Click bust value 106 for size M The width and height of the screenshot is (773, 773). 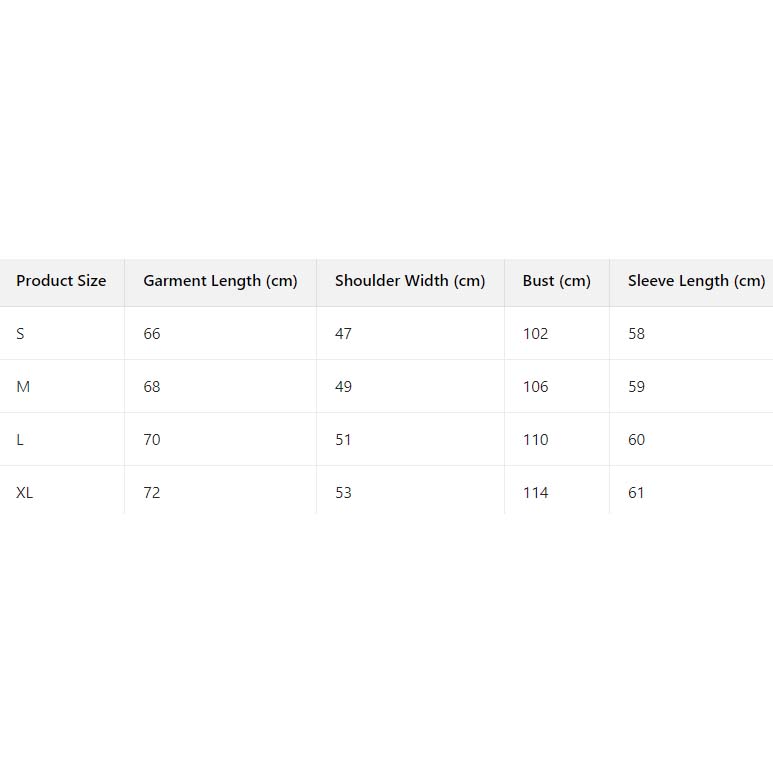[535, 387]
